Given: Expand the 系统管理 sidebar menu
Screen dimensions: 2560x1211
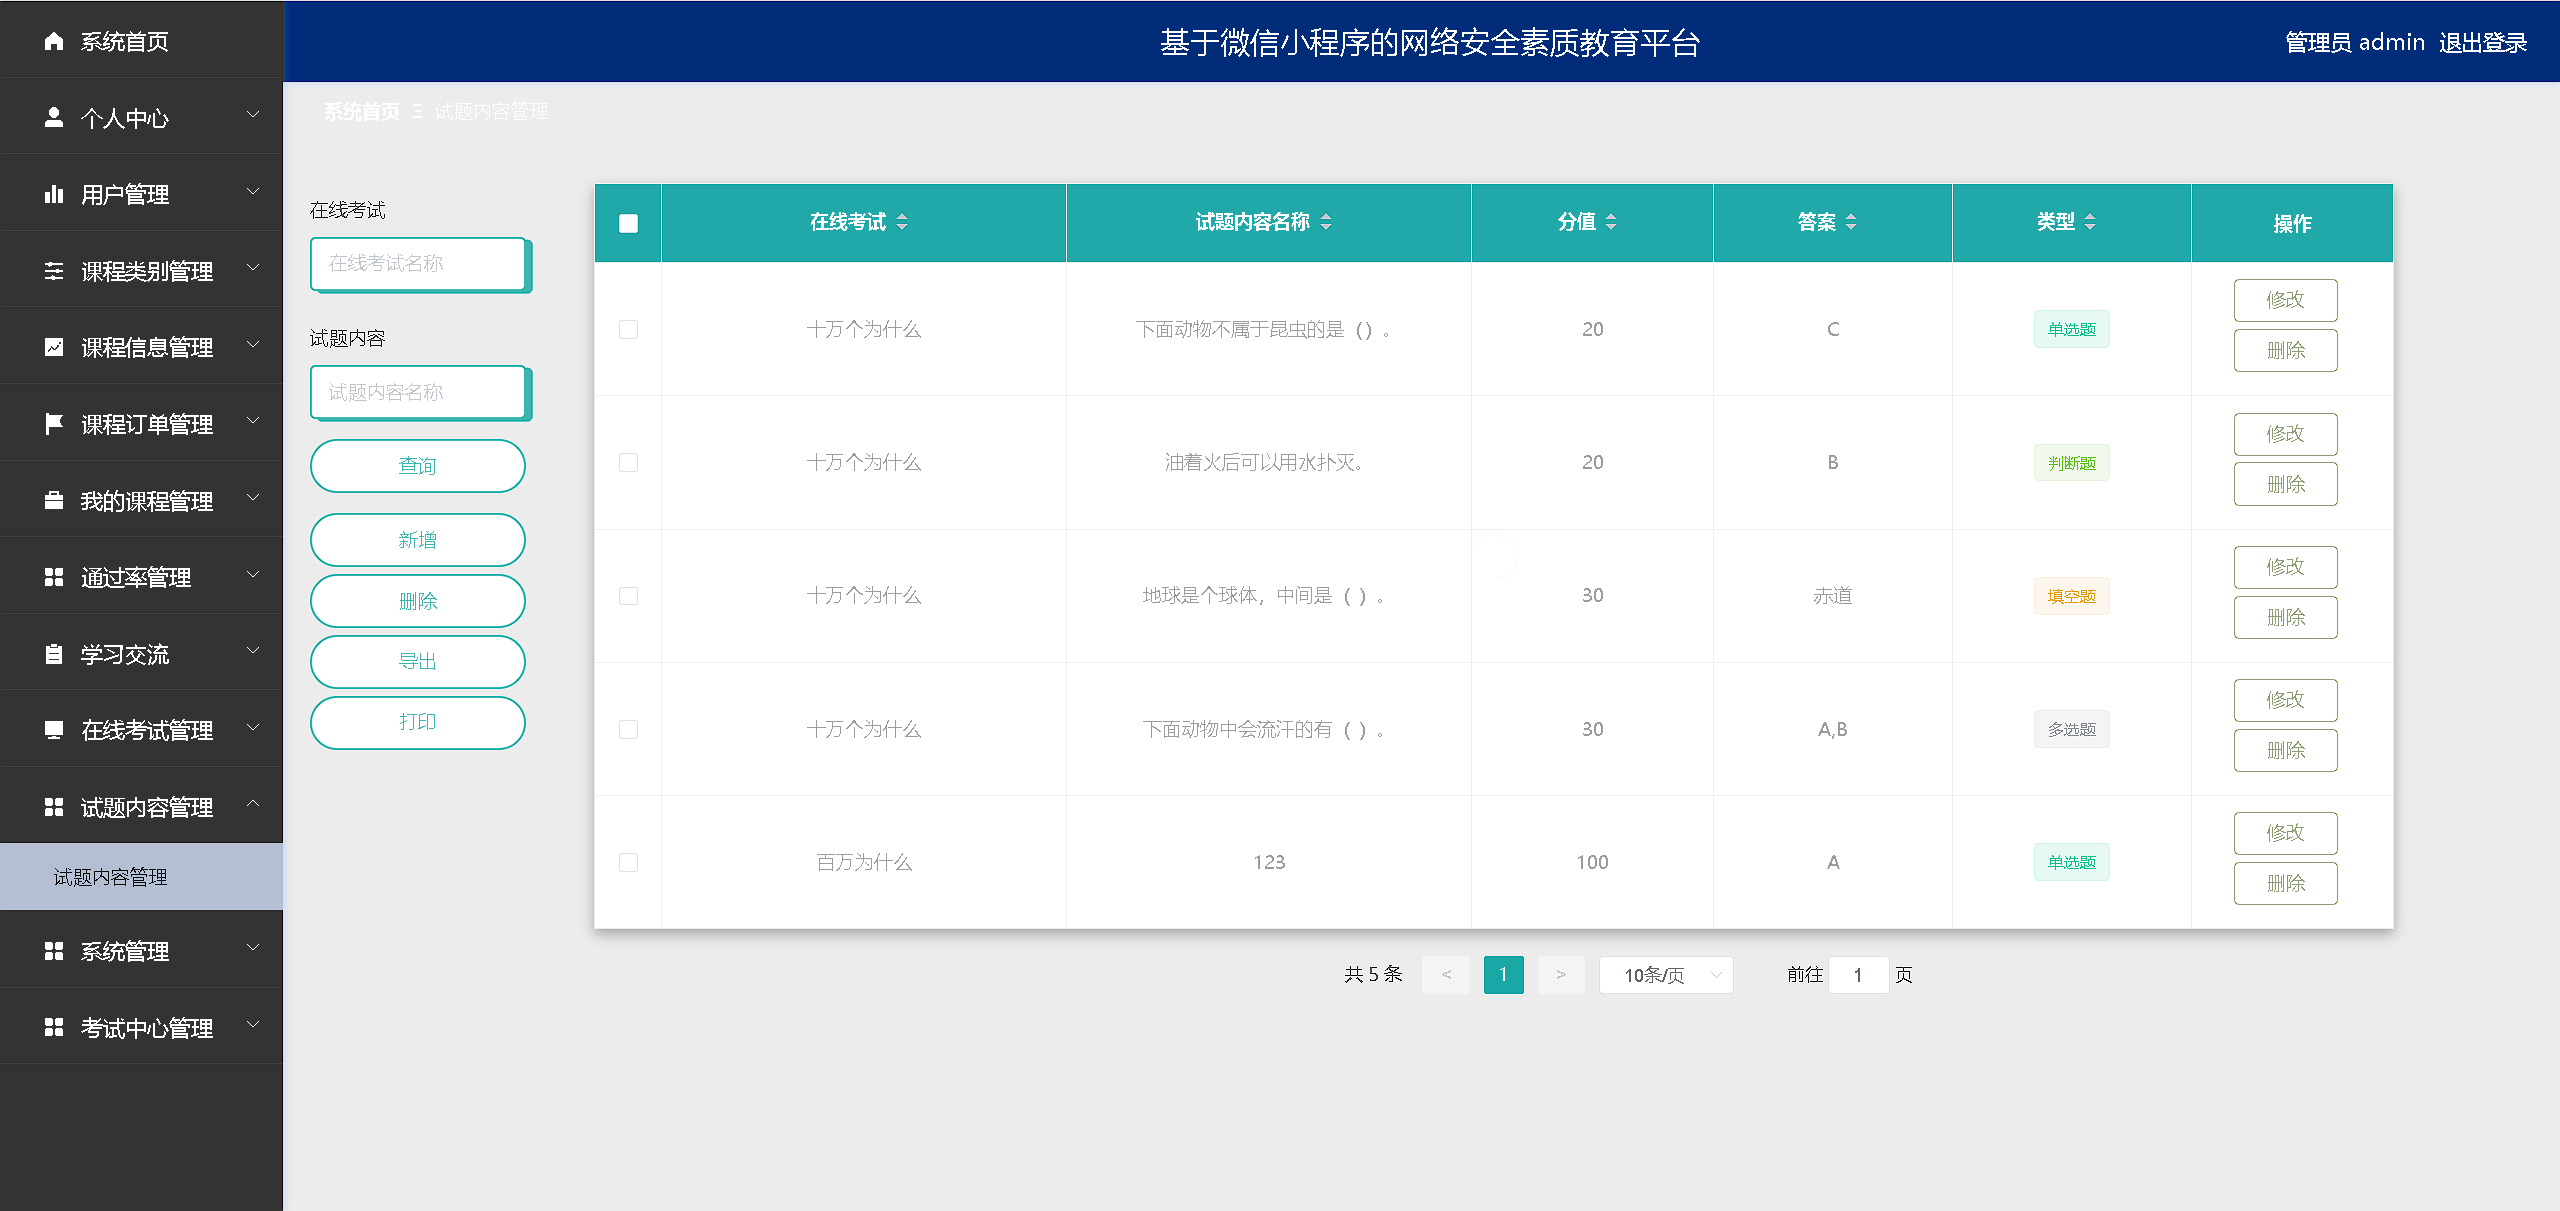Looking at the screenshot, I should click(x=140, y=951).
